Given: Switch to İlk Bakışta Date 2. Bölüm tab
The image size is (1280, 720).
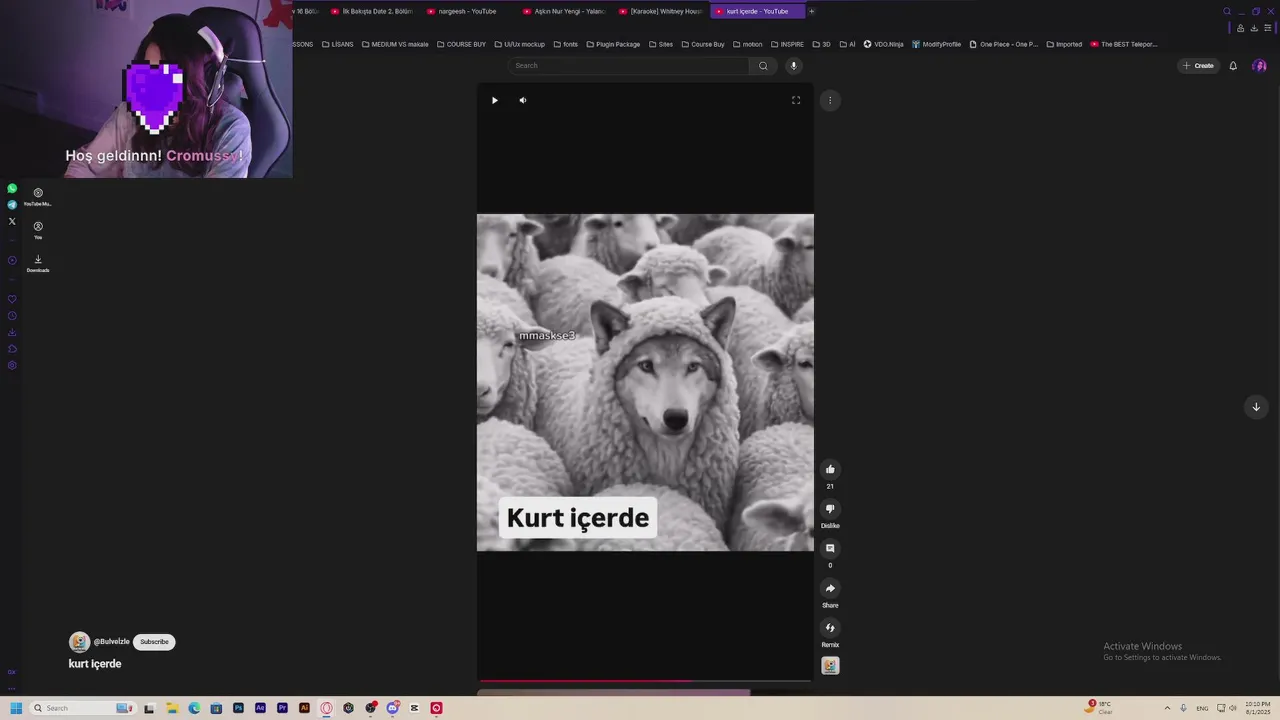Looking at the screenshot, I should (x=371, y=11).
